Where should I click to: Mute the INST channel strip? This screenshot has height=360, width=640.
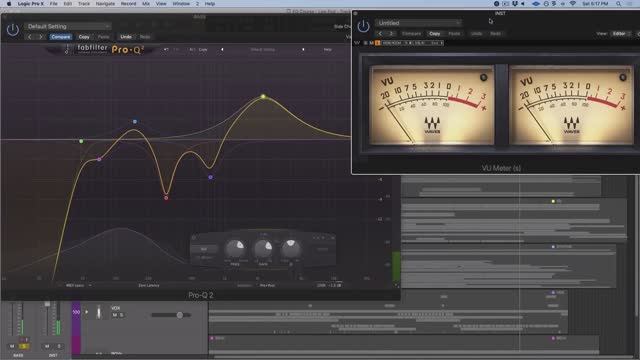[47, 346]
